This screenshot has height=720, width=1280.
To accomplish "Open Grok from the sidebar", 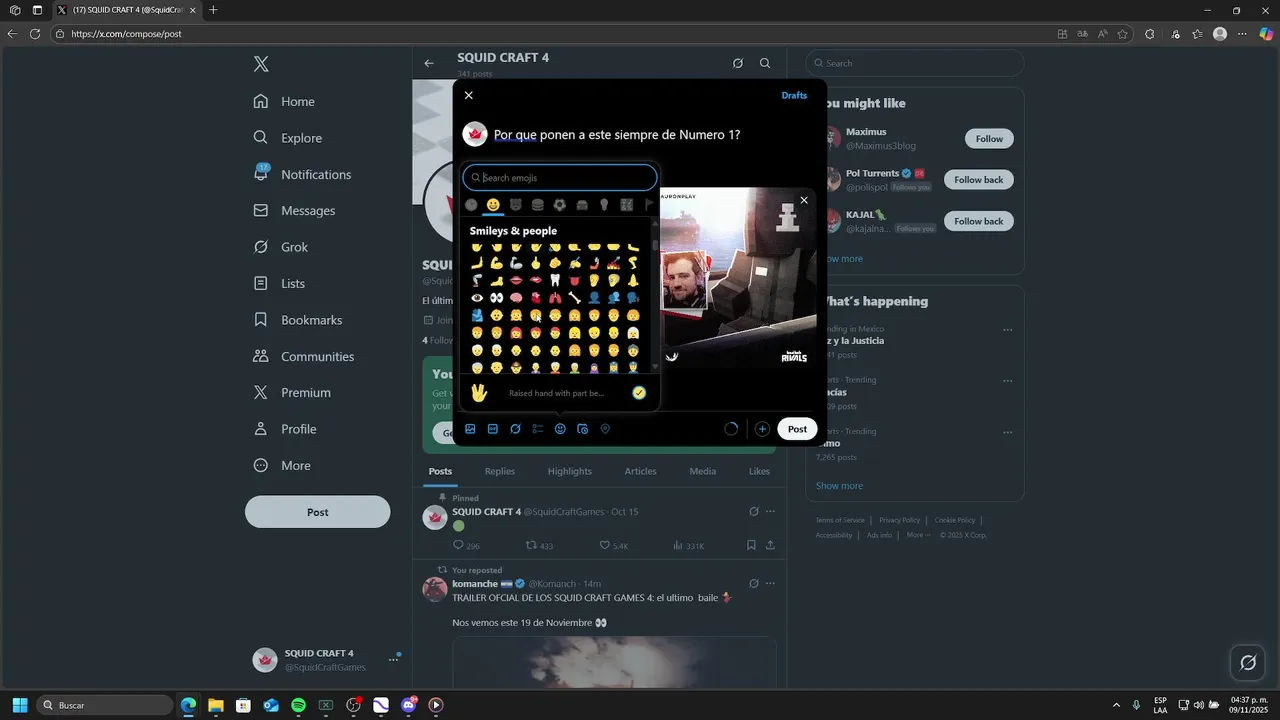I will click(281, 247).
